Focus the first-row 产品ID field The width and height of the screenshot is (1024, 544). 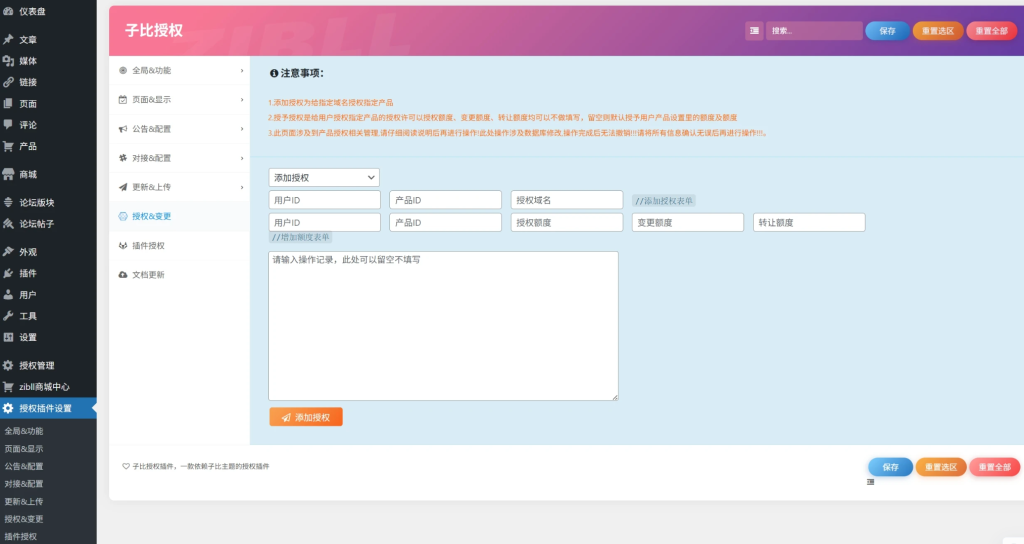[445, 200]
